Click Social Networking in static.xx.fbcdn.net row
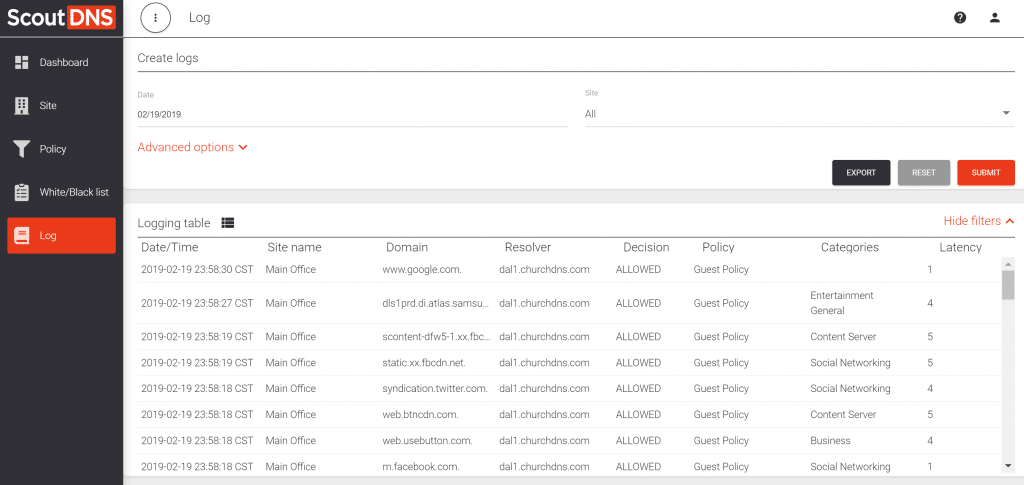Viewport: 1024px width, 485px height. coord(850,363)
